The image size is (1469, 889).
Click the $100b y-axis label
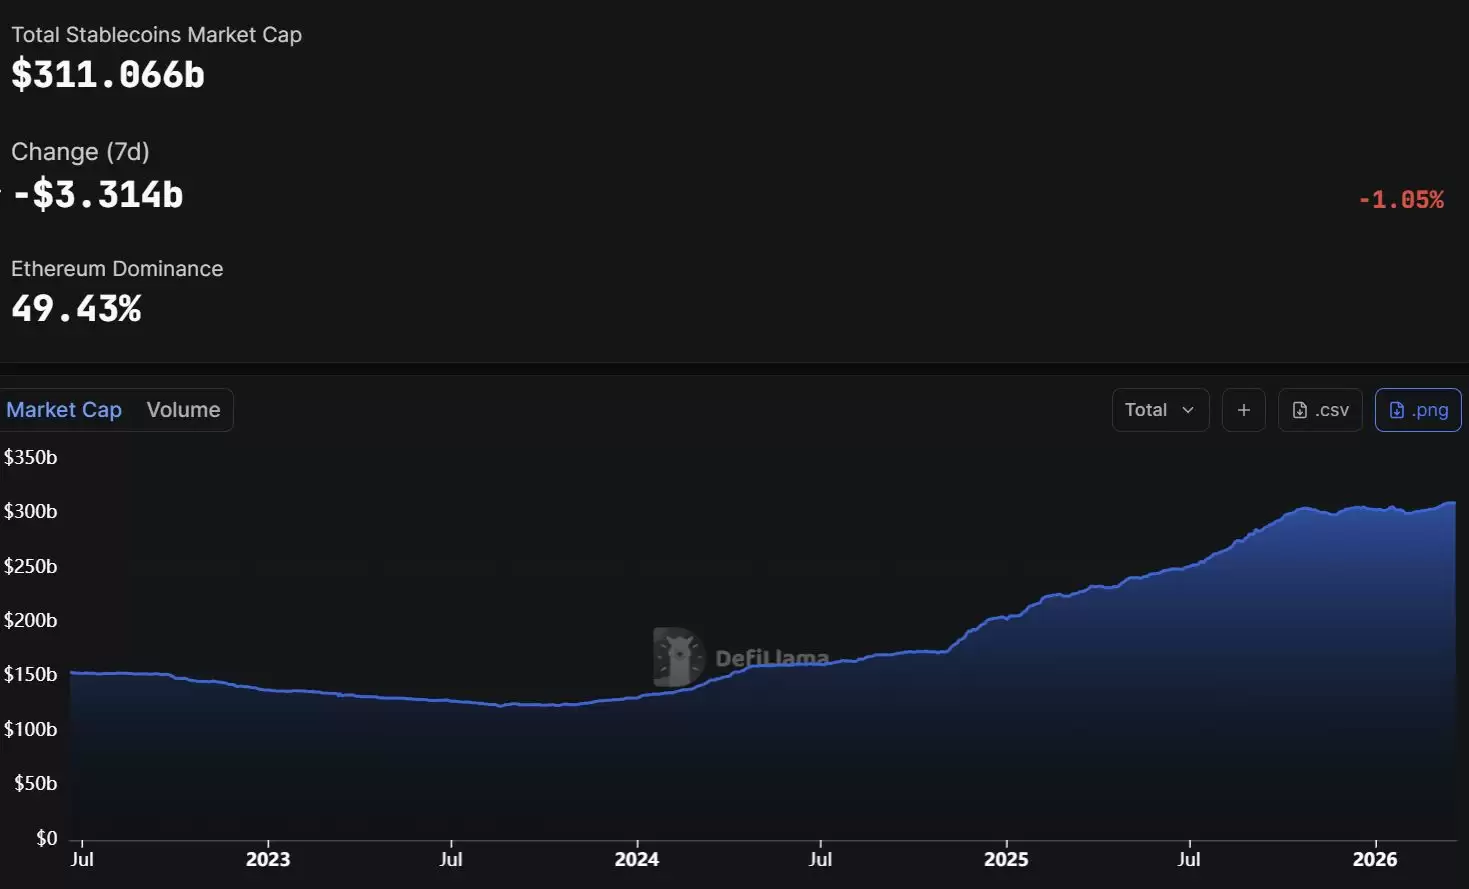coord(31,729)
